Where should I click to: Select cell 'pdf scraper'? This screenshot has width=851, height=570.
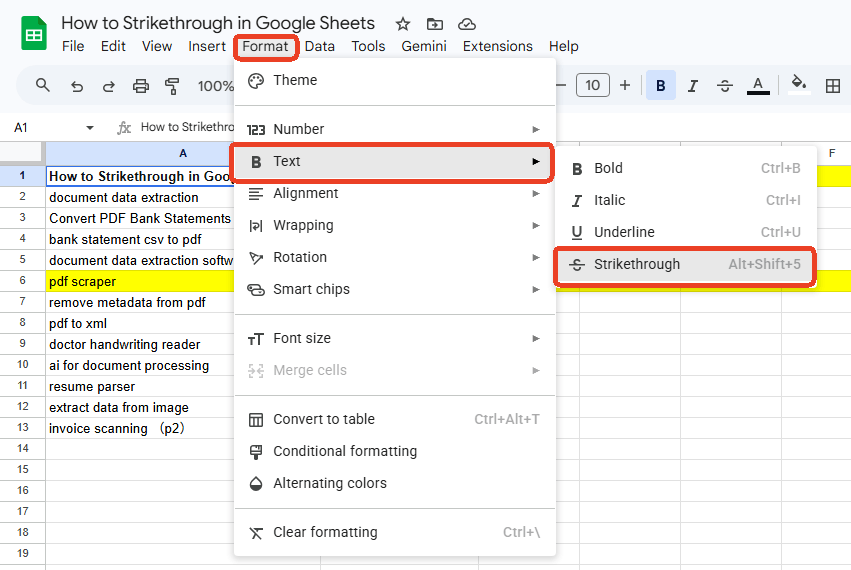(x=140, y=281)
